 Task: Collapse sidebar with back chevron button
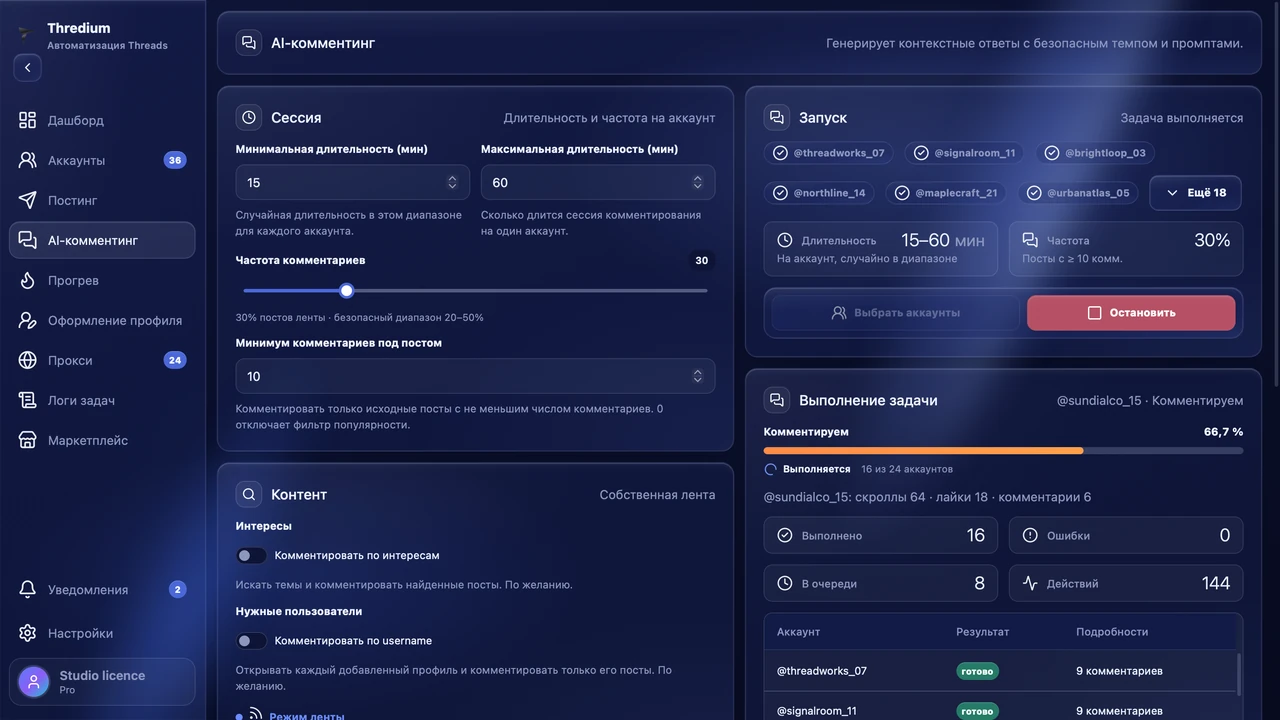pos(27,68)
